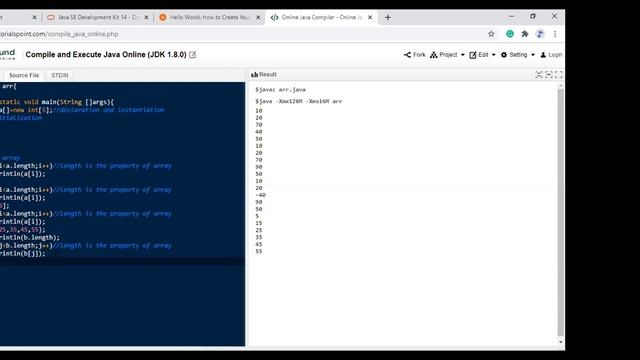This screenshot has width=640, height=360.
Task: Click the 'Compile and Execute Java Online' title
Action: coord(106,54)
